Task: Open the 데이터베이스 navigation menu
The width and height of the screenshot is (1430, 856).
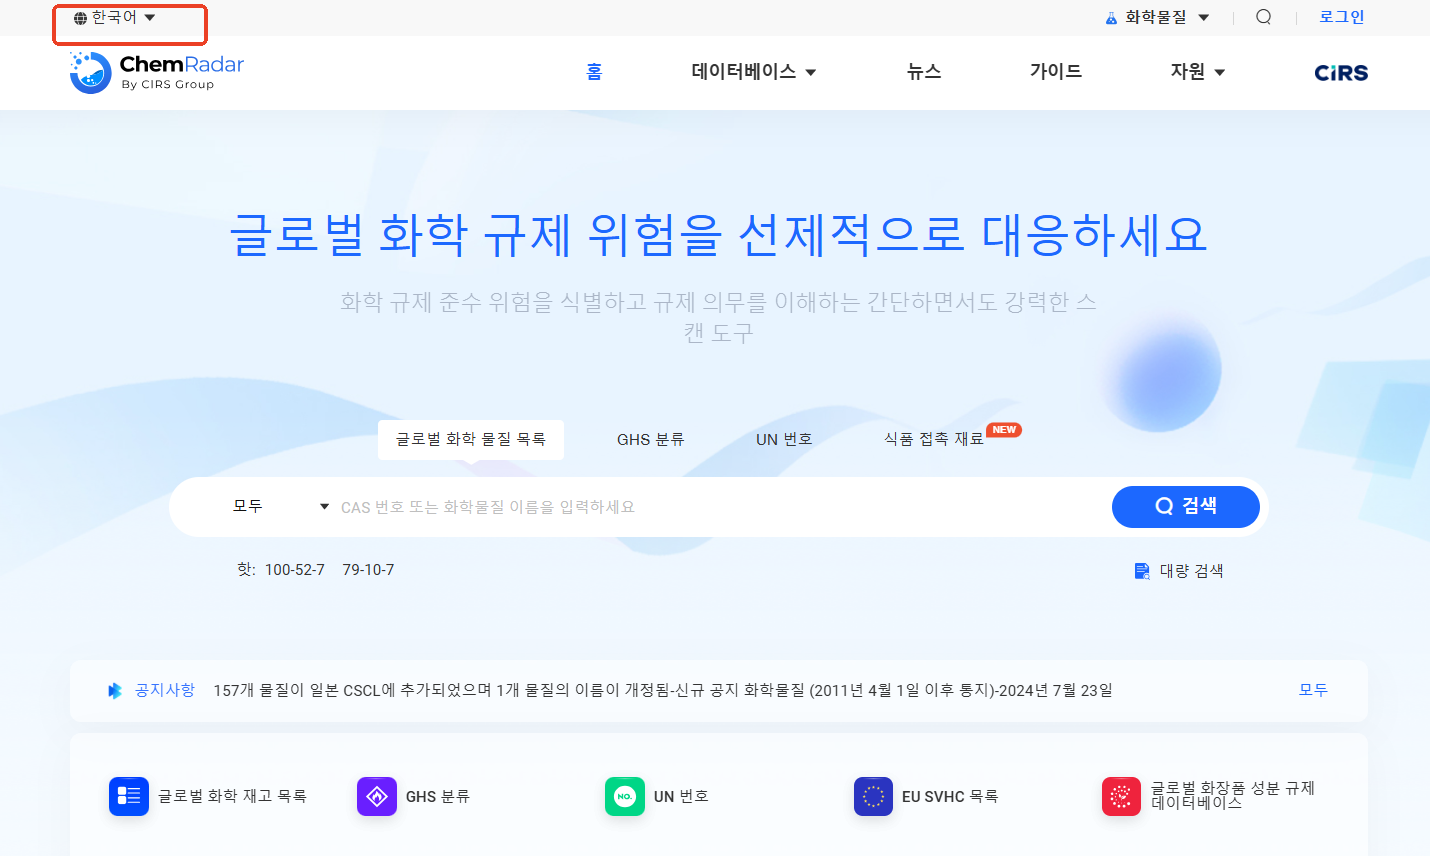Action: tap(753, 72)
